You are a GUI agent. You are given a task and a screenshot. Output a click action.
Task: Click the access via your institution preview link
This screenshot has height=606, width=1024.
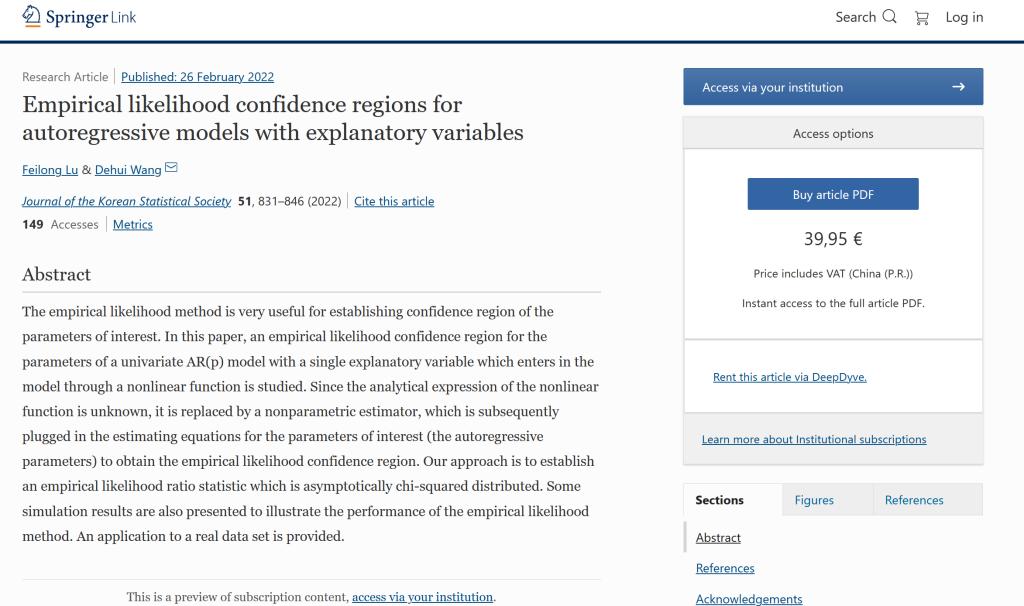point(423,597)
